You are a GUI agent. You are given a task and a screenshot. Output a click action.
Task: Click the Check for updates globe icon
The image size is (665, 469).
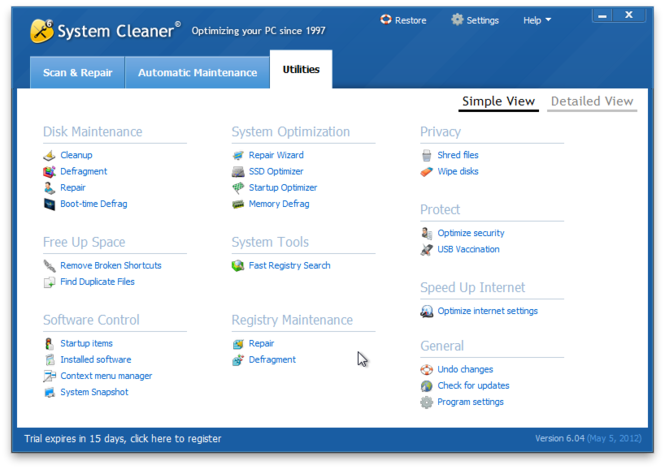pos(427,385)
